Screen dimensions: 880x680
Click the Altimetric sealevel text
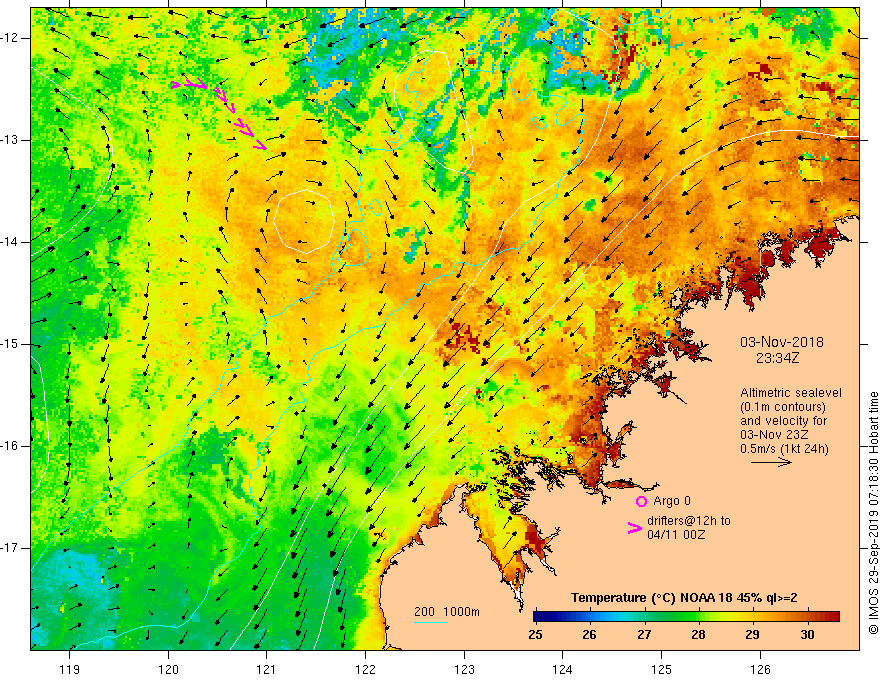tap(791, 393)
